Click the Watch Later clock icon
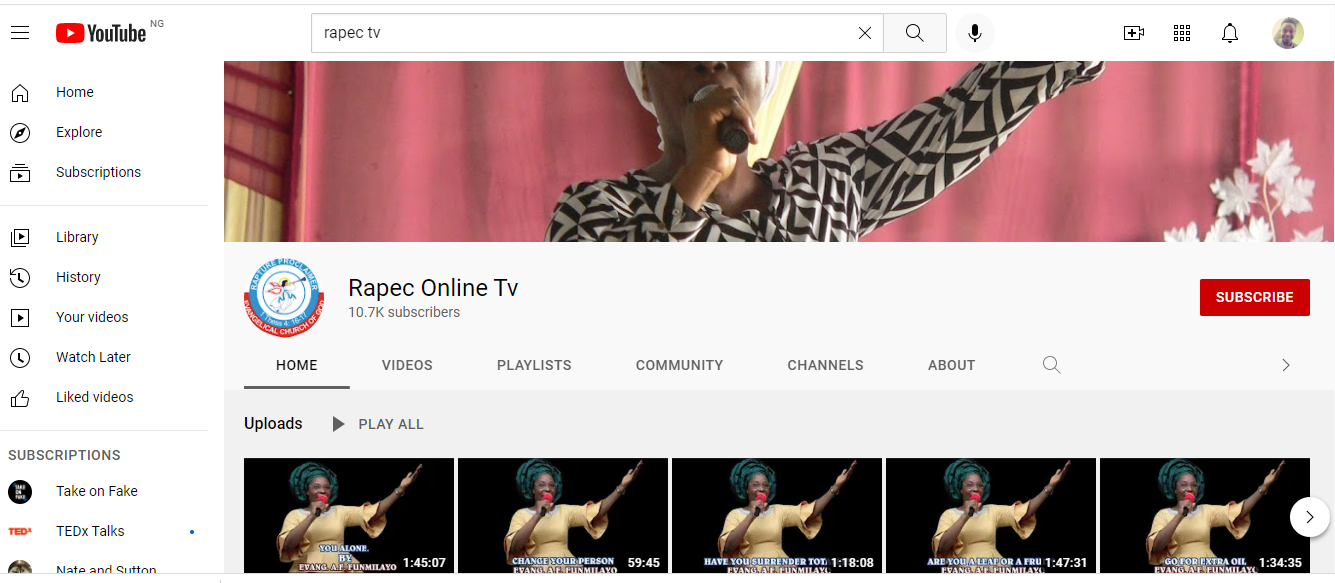This screenshot has width=1335, height=583. [x=20, y=357]
